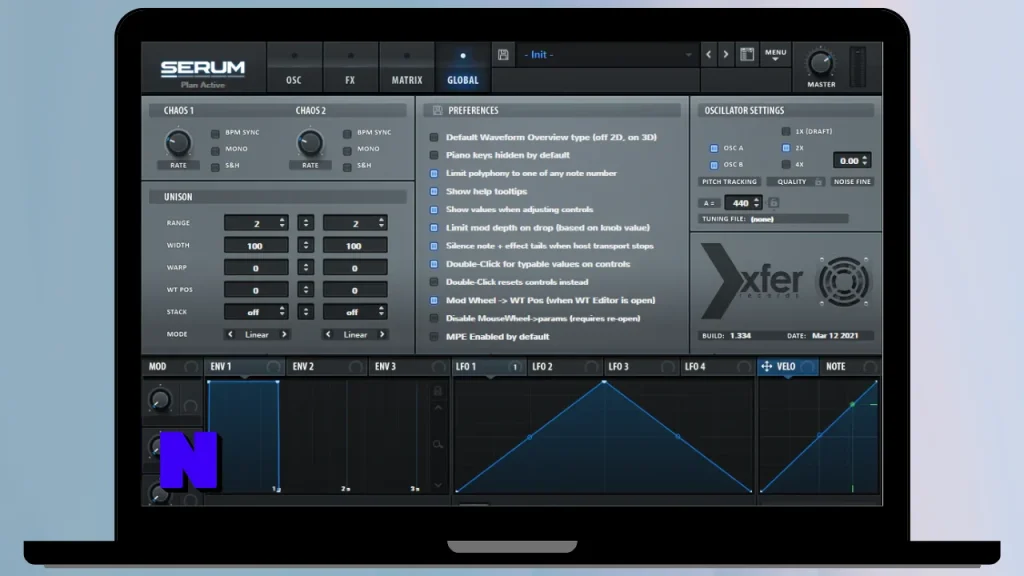Toggle S&H checkbox for Chaos 1

click(x=215, y=168)
